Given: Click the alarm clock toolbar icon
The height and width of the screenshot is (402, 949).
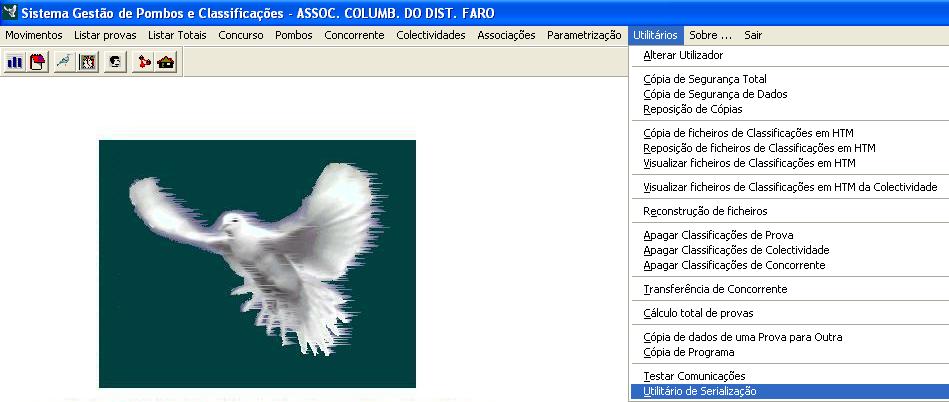Looking at the screenshot, I should (x=88, y=62).
